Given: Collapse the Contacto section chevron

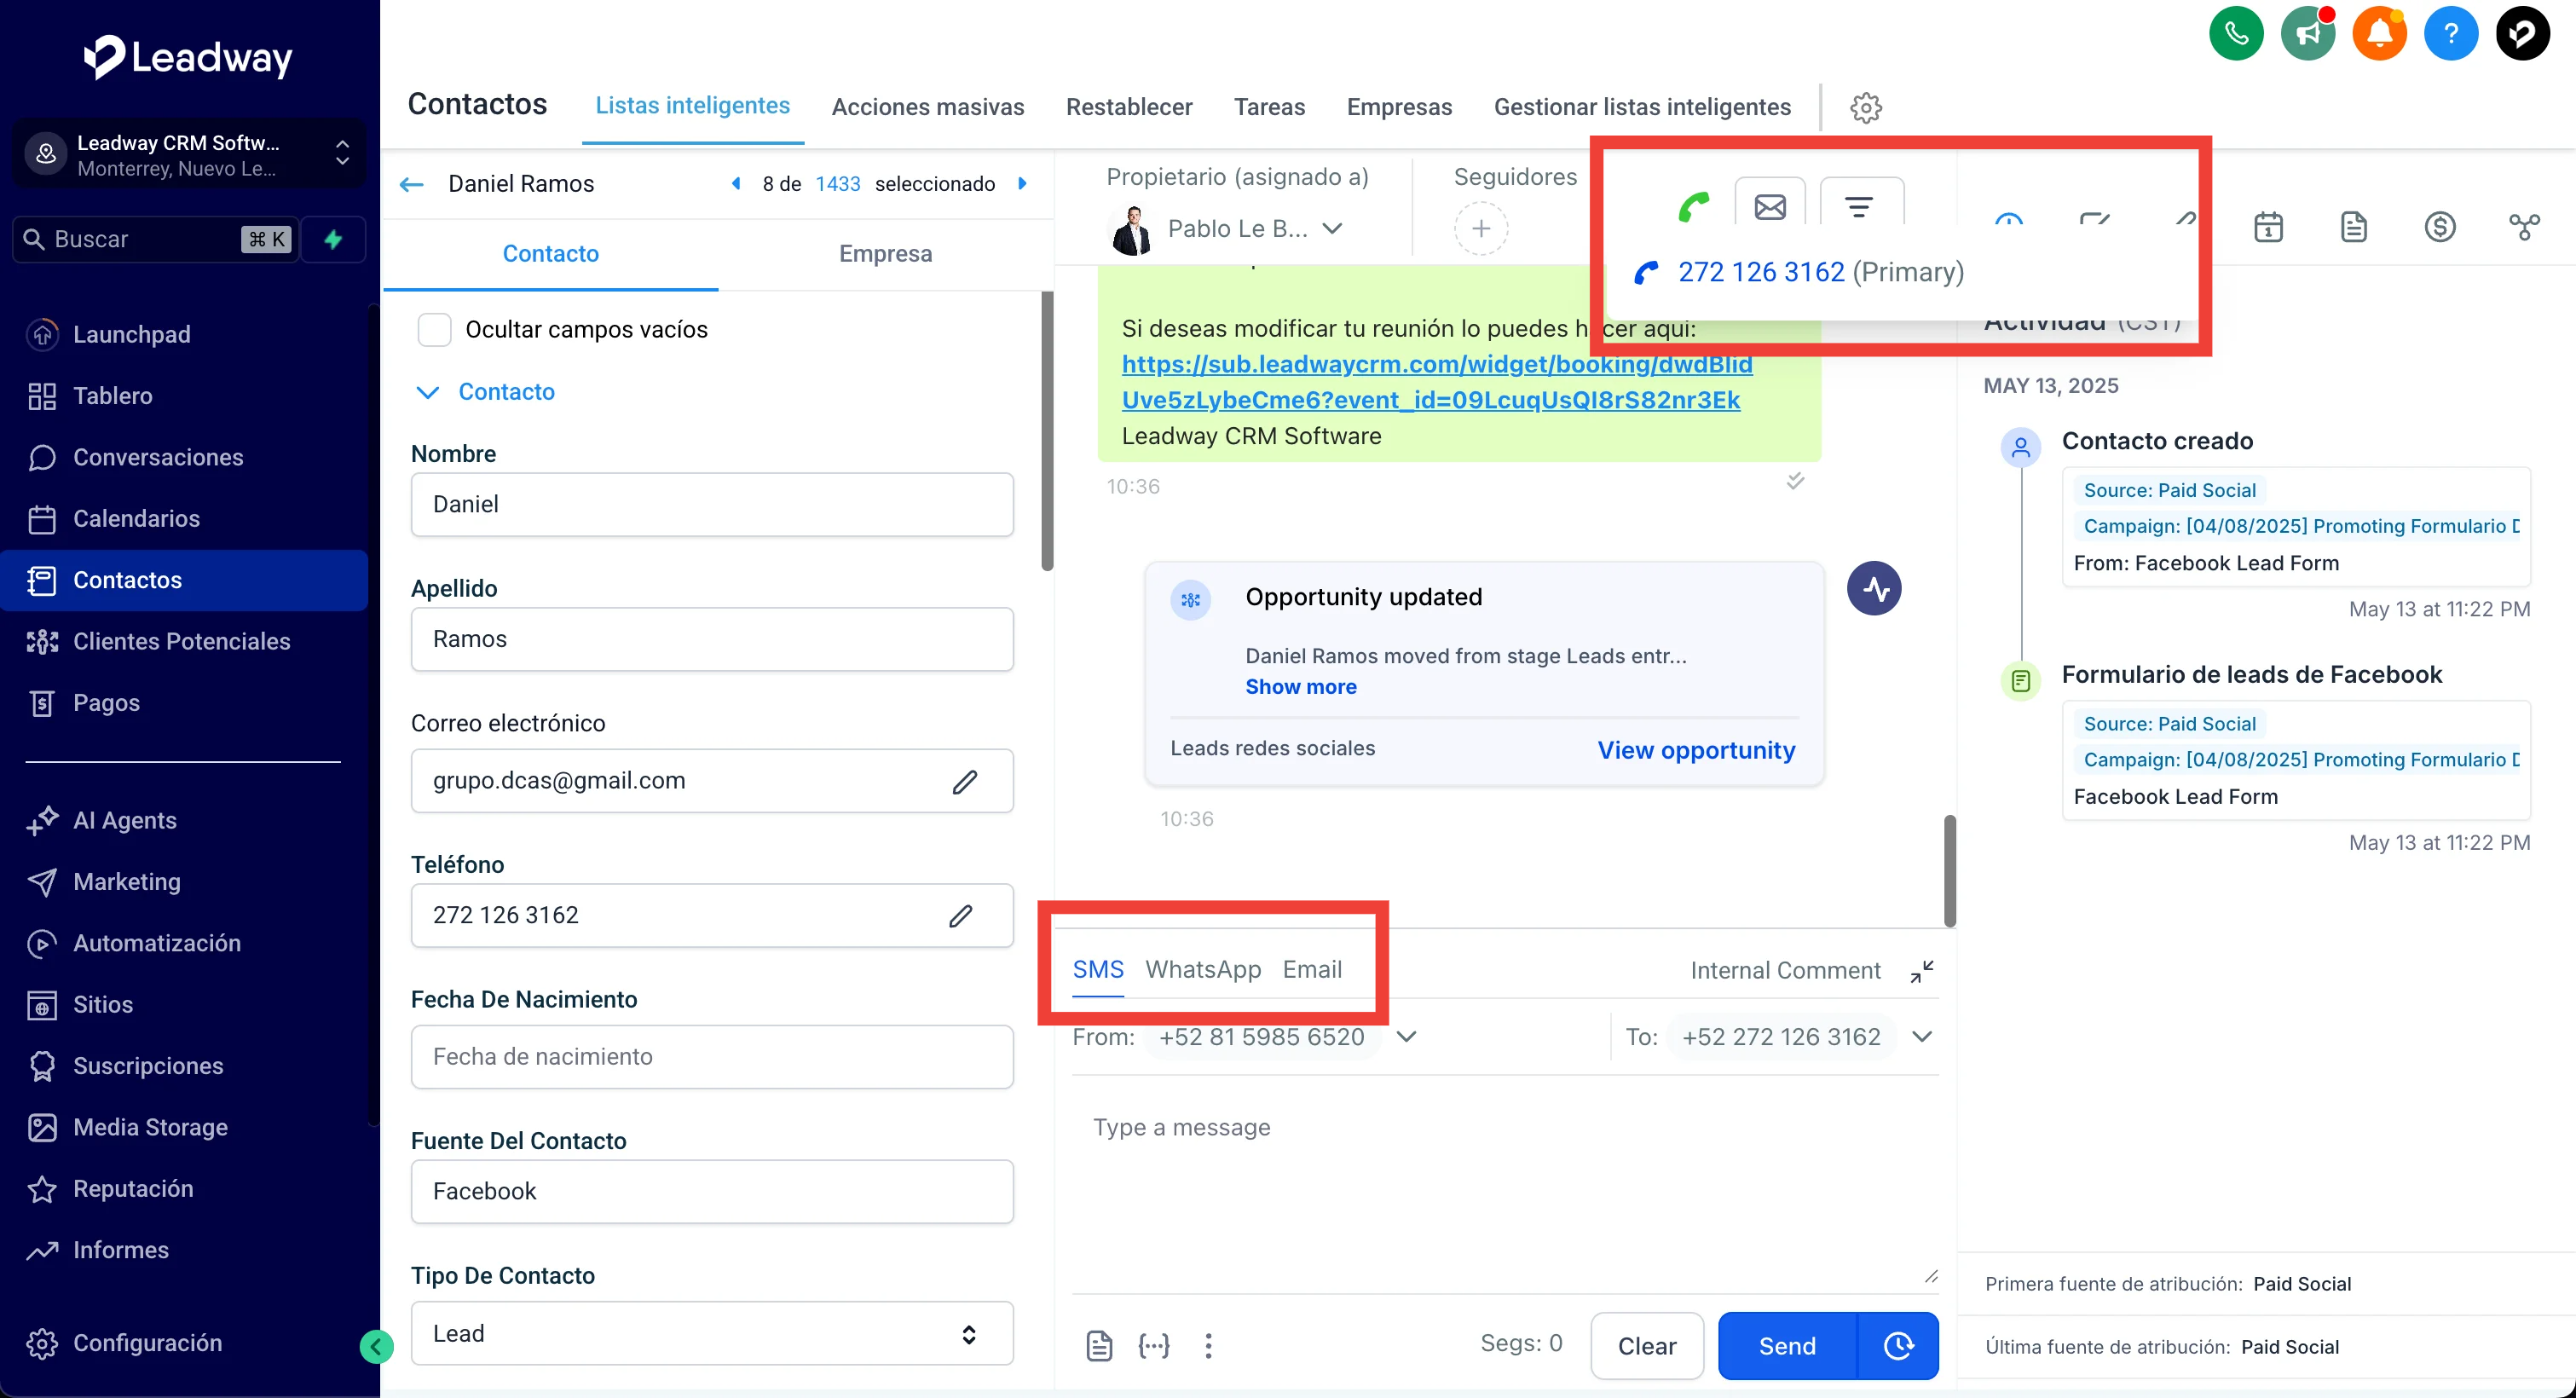Looking at the screenshot, I should point(427,392).
